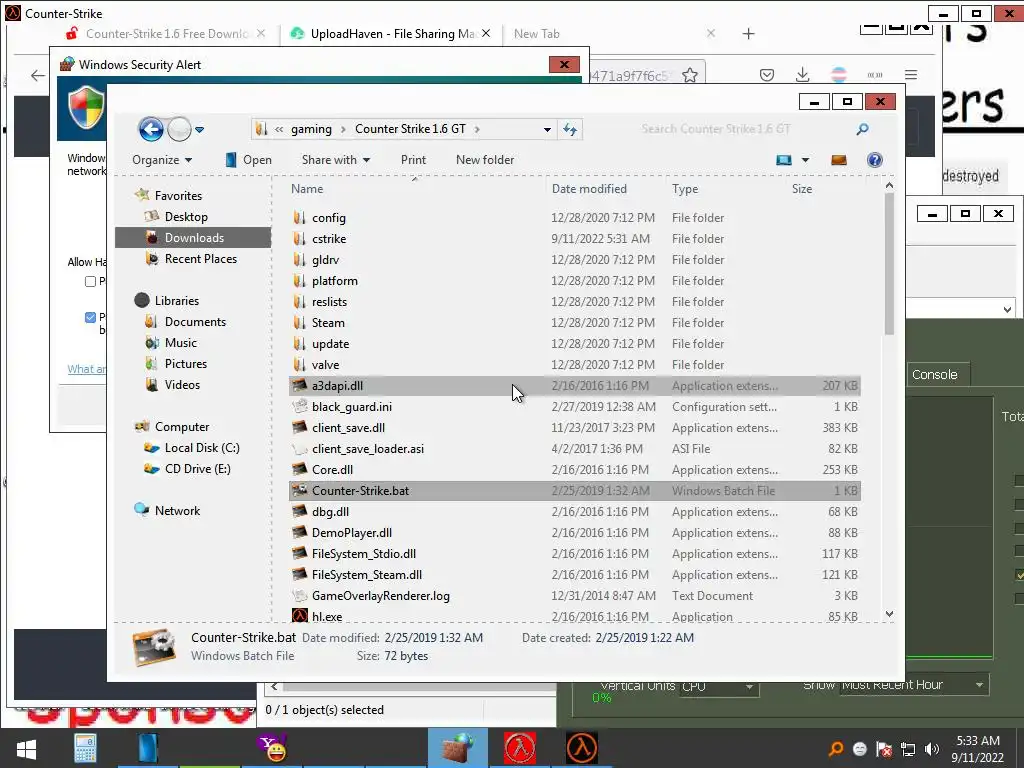Viewport: 1024px width, 768px height.
Task: Change your view with the view icon
Action: tap(784, 160)
